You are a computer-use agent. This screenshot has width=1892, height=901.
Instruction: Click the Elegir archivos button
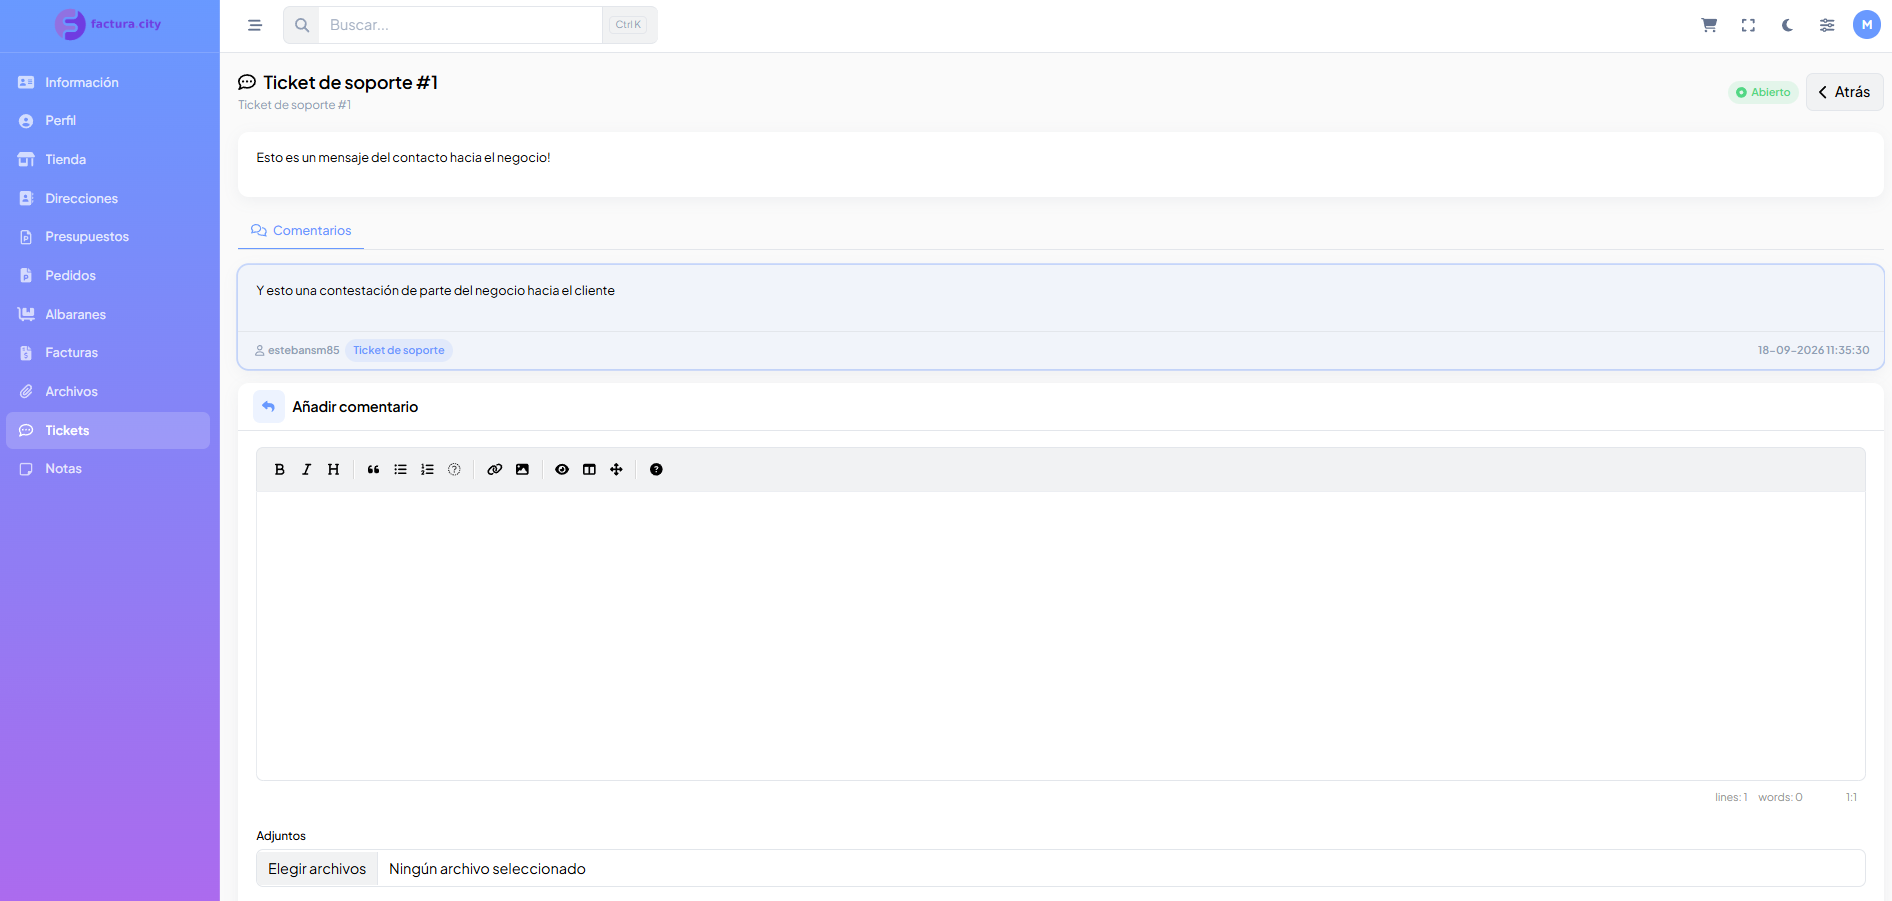pos(317,868)
